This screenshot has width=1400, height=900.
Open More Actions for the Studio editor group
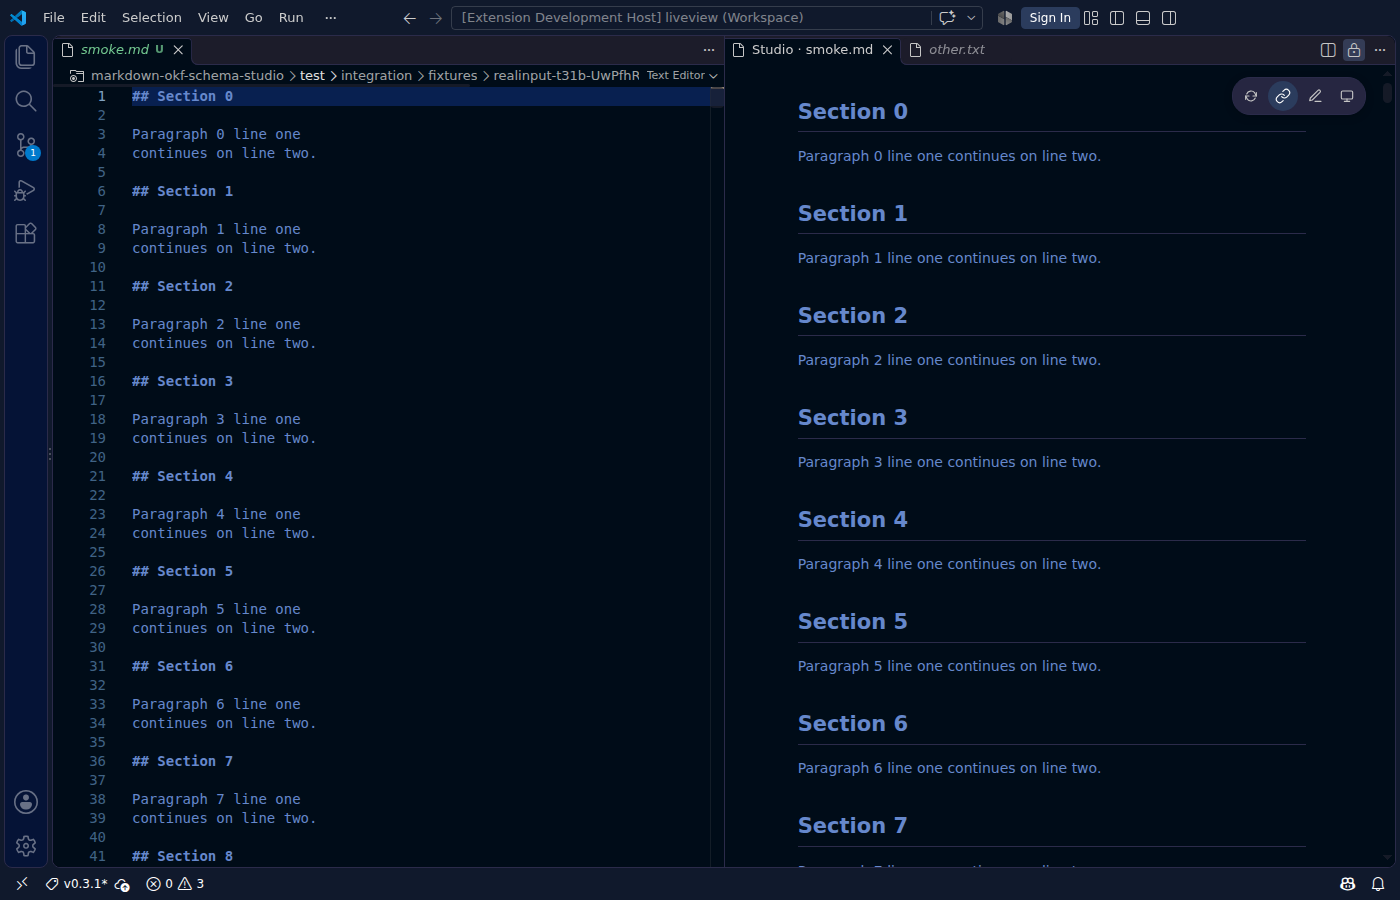1380,50
